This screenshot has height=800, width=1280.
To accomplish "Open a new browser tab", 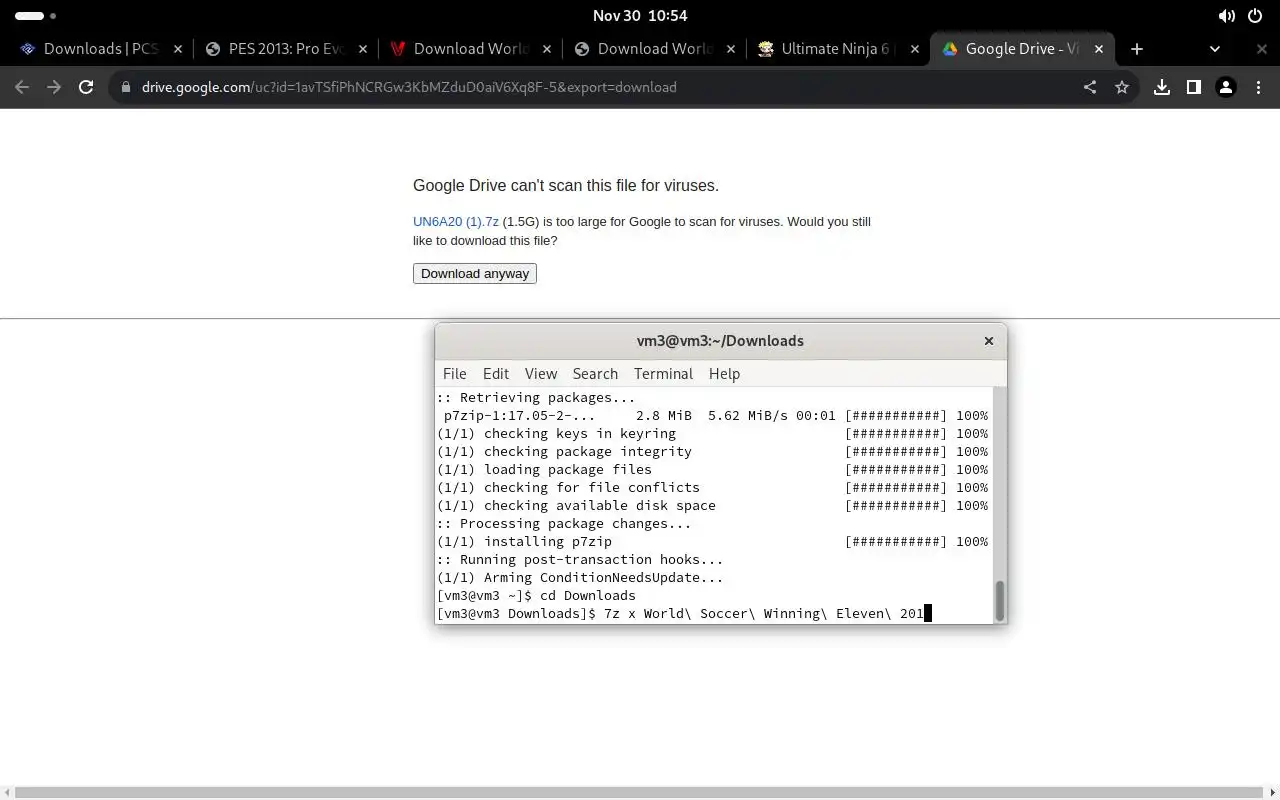I will click(1136, 48).
